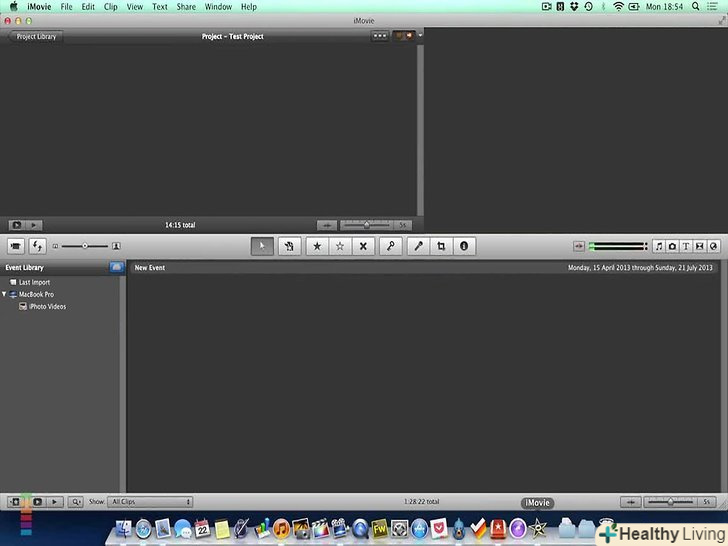Open the Keyword key tool
Screen dimensions: 728x546
pyautogui.click(x=391, y=246)
